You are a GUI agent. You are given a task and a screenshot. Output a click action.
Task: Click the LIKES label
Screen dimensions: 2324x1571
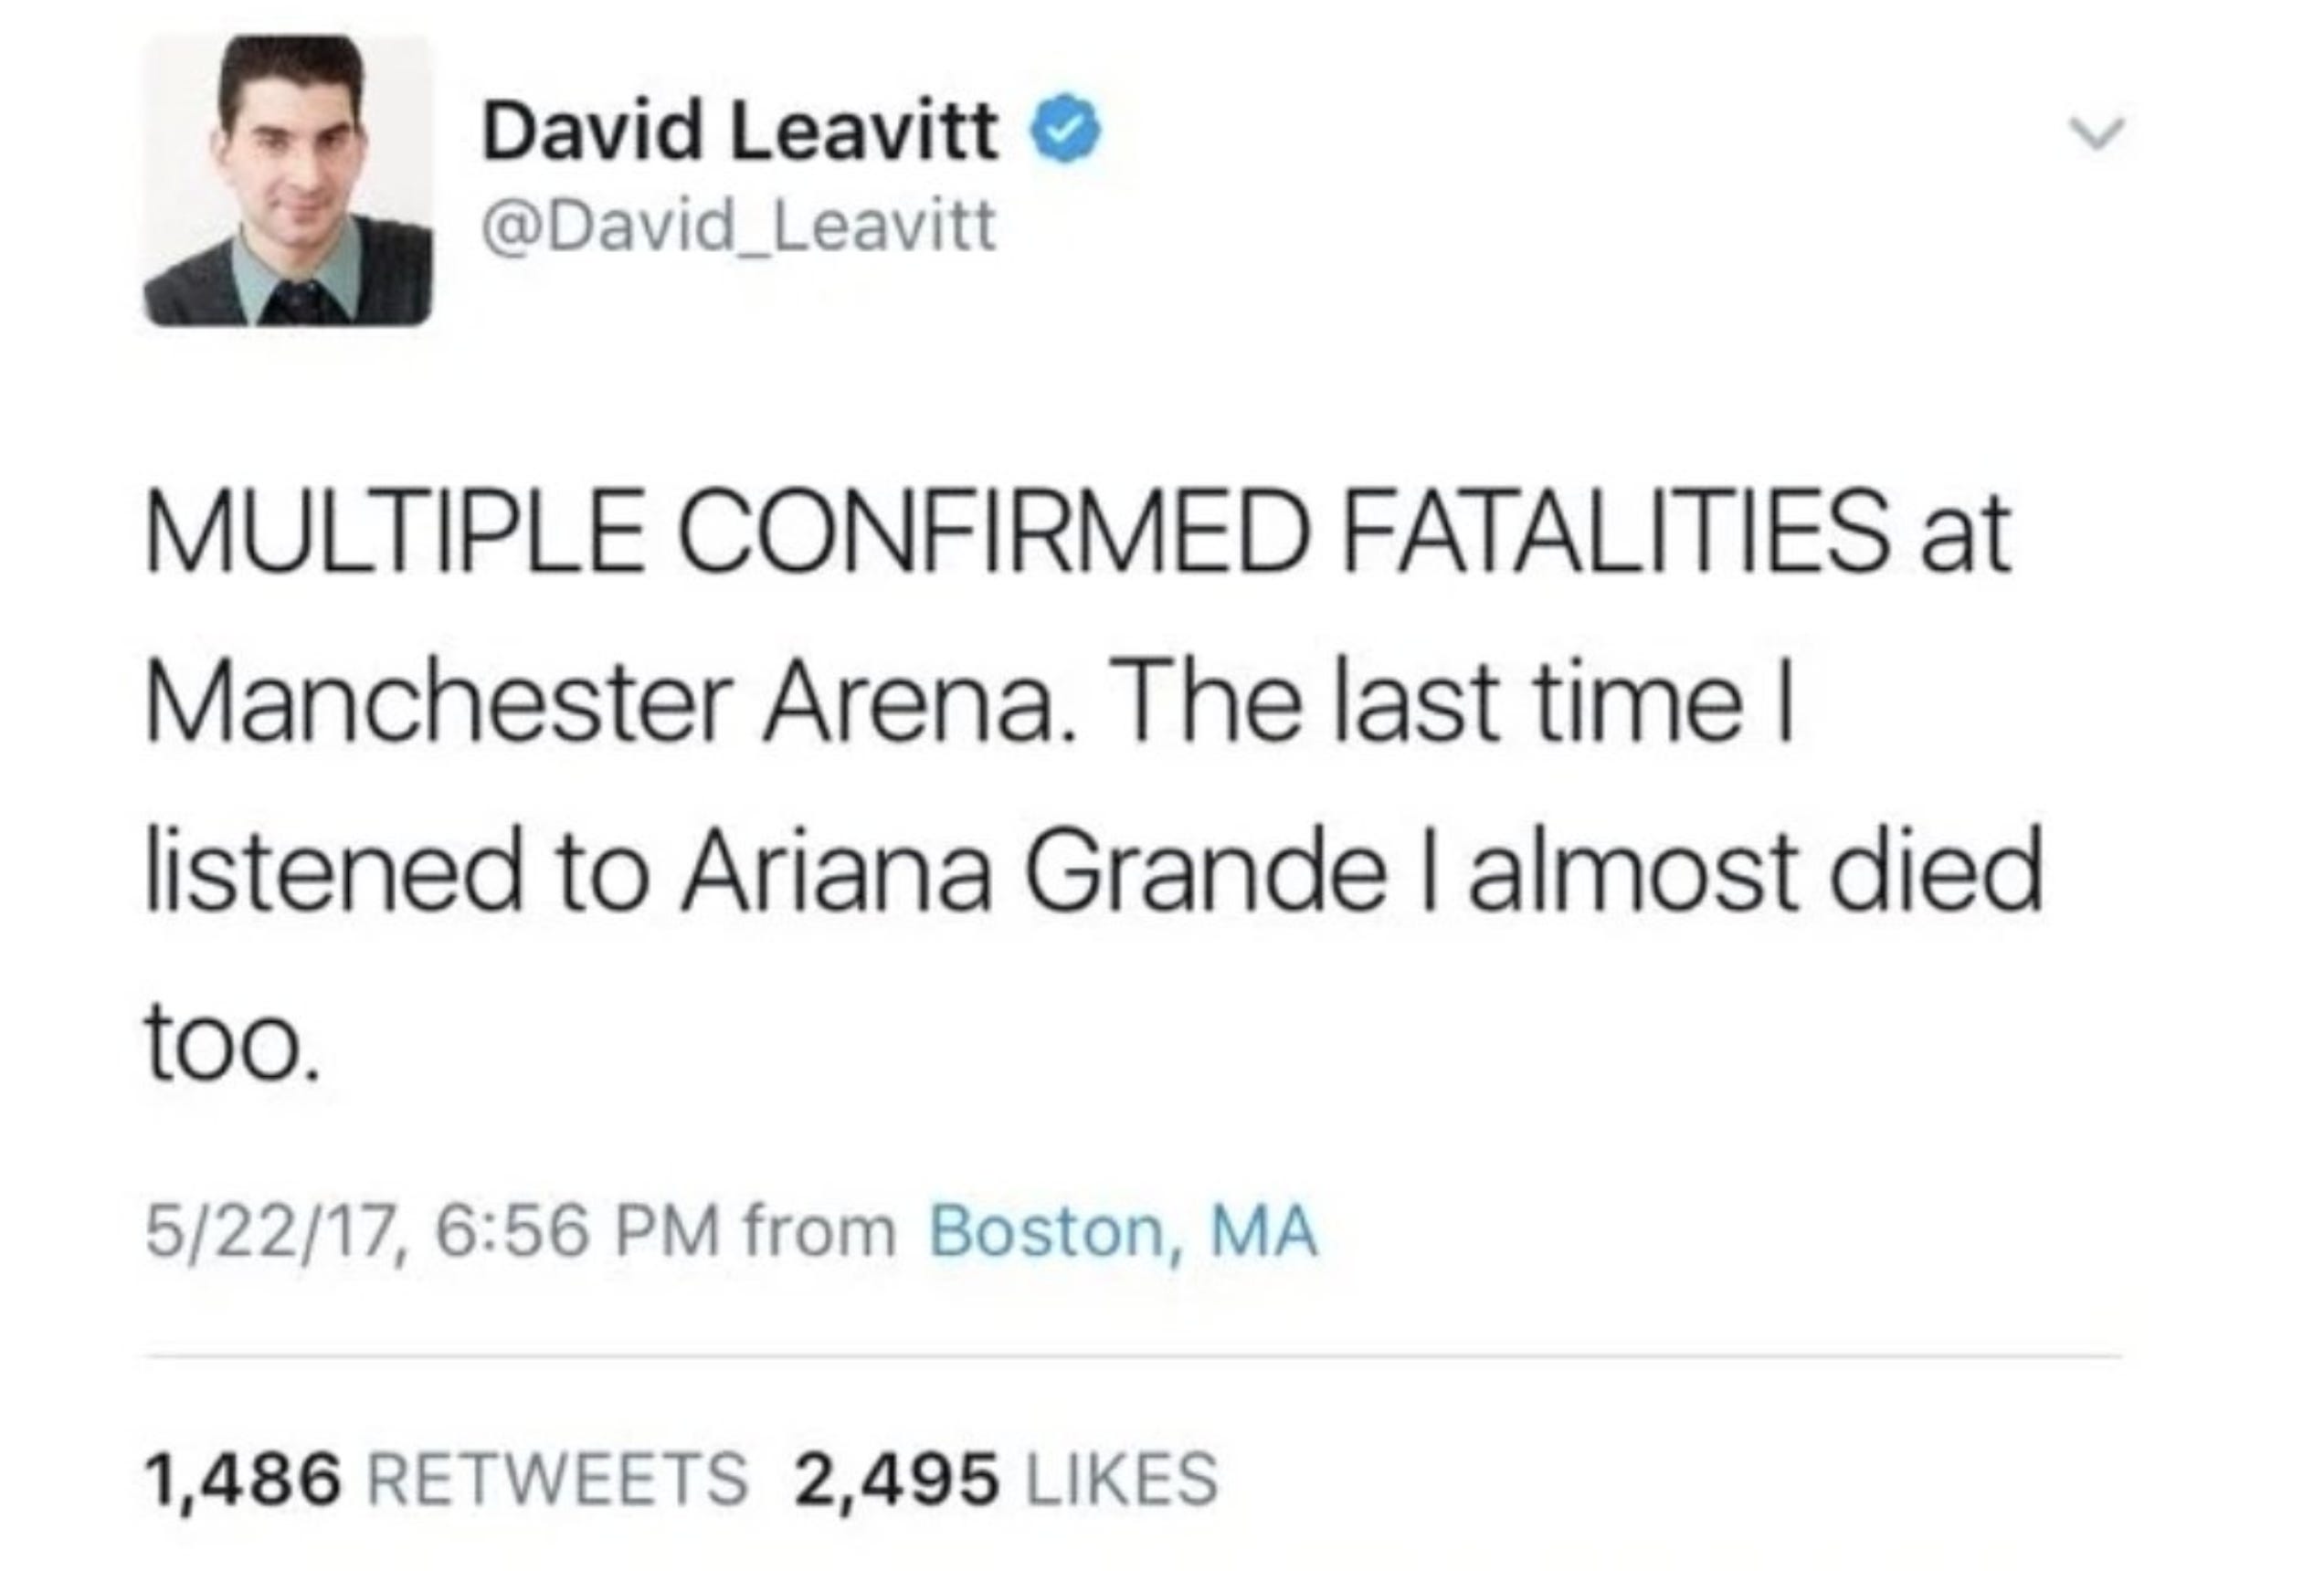coord(1123,1480)
